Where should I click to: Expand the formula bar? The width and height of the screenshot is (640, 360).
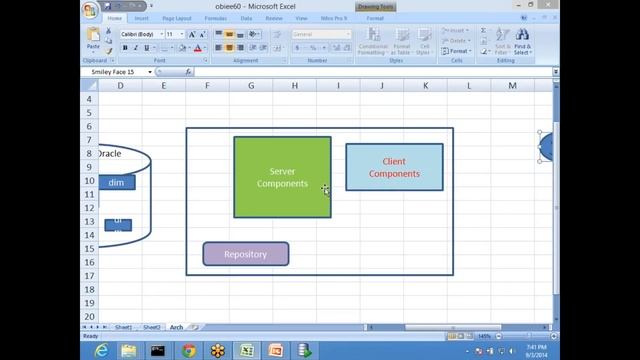[x=556, y=72]
